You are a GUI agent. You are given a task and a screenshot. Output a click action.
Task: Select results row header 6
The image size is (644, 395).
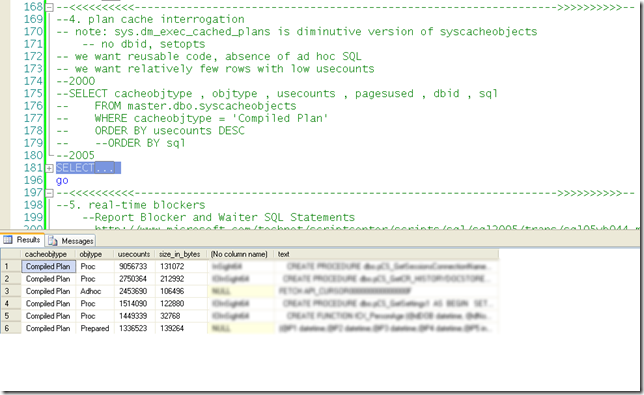[x=11, y=328]
